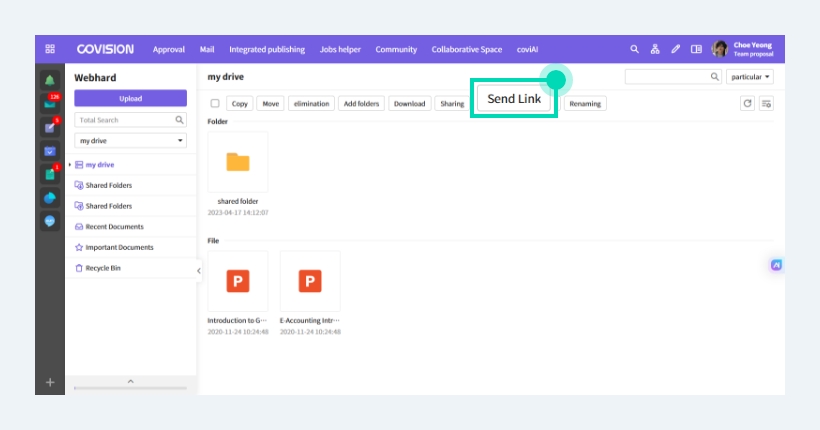
Task: Tick the select-all checkbox beside Copy
Action: (215, 103)
